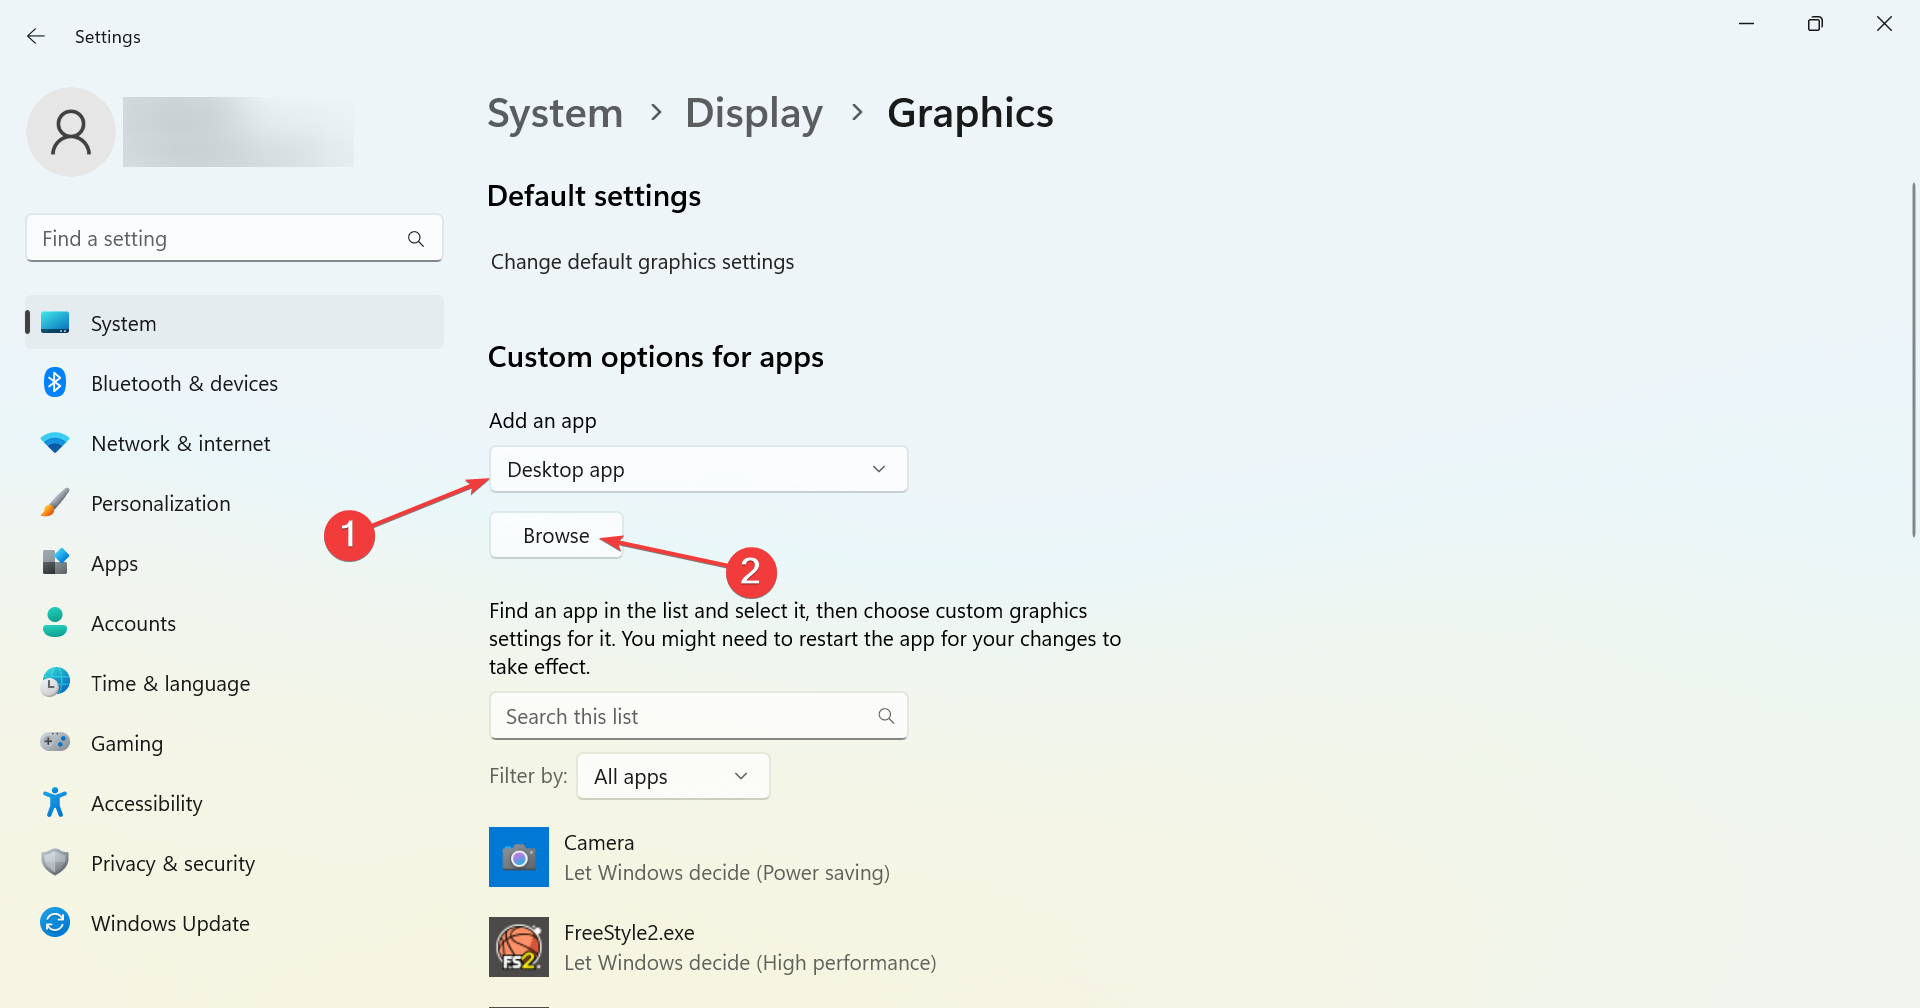This screenshot has width=1920, height=1008.
Task: Click the Apps icon in the sidebar
Action: pos(55,563)
